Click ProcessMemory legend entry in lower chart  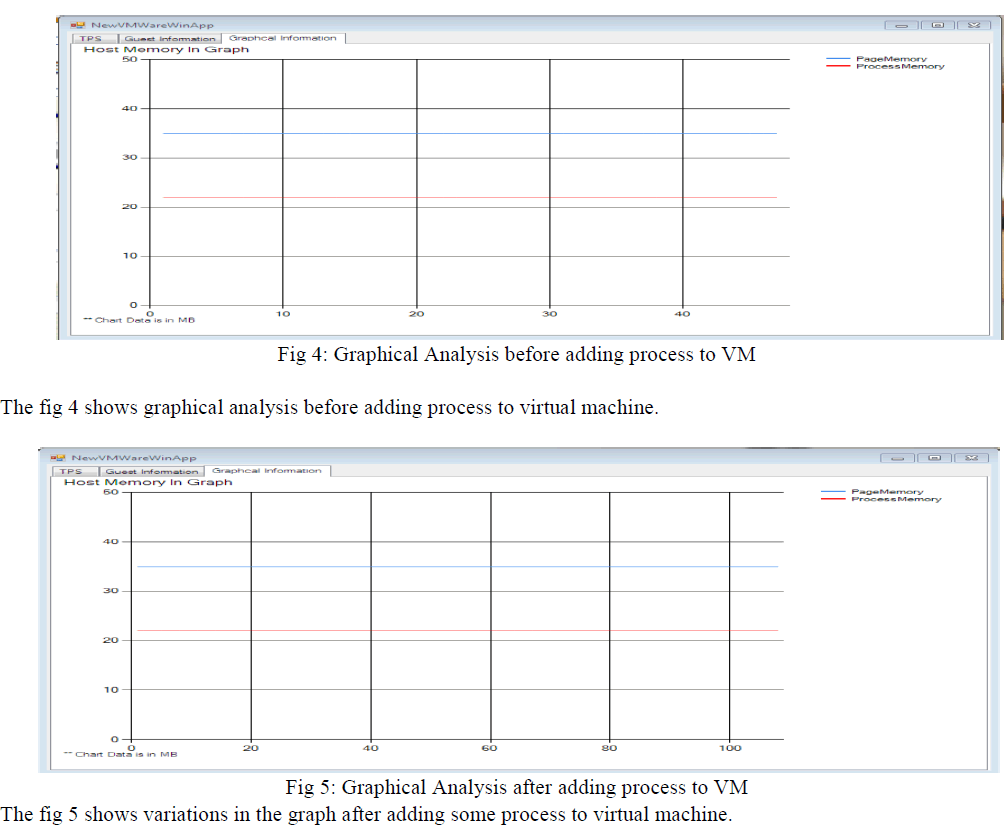click(x=896, y=499)
